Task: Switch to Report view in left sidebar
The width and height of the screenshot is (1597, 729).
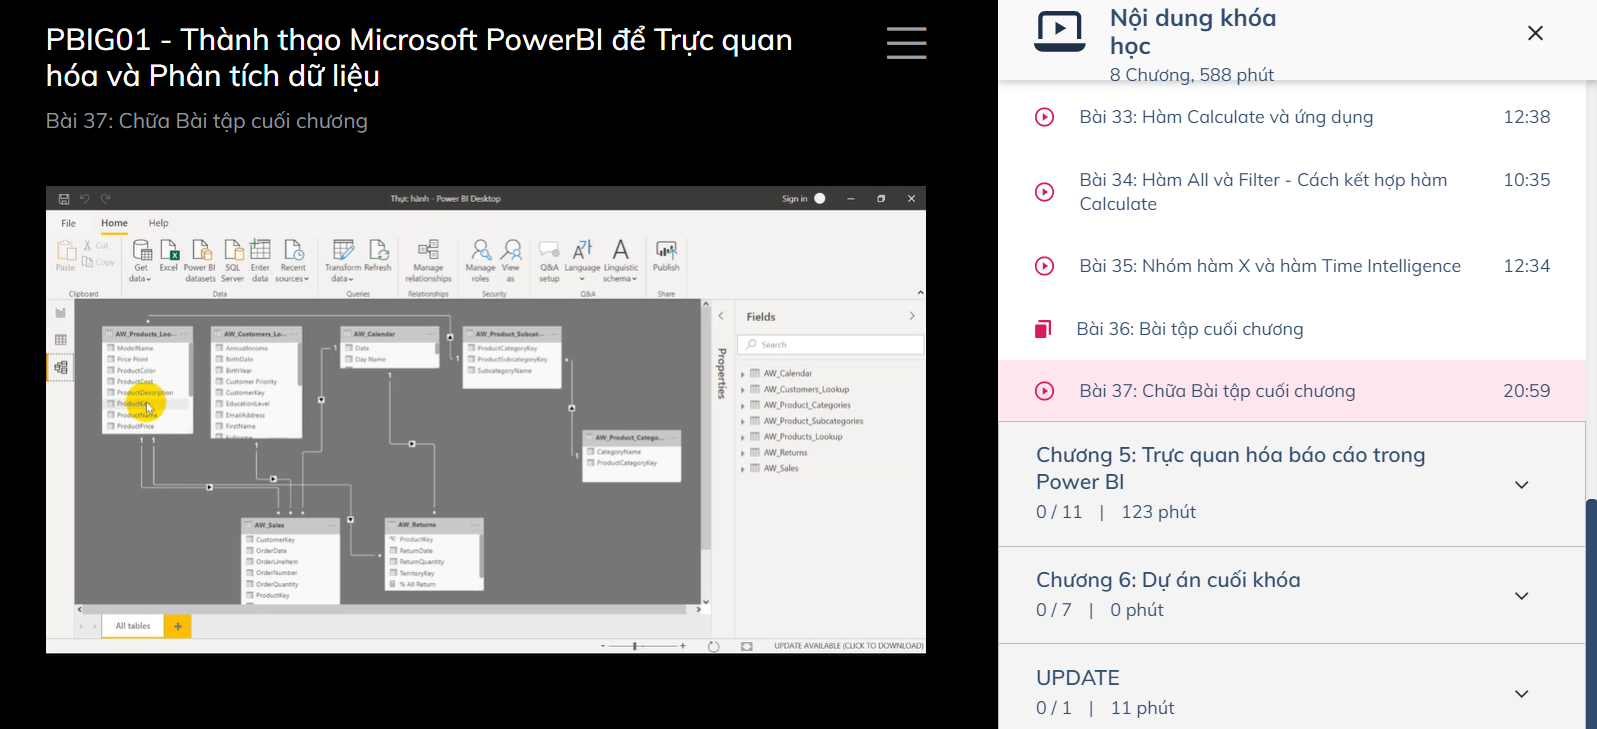Action: tap(61, 313)
